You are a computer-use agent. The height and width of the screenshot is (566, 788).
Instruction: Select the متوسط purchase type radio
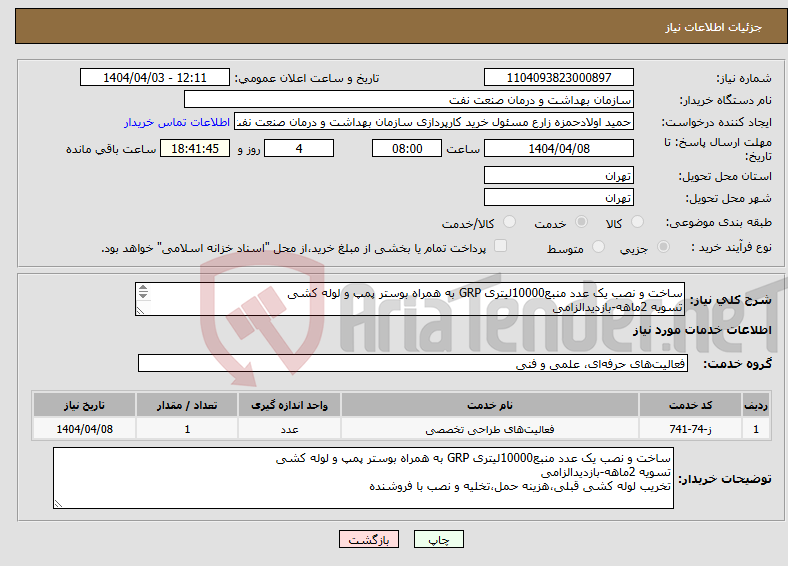598,247
